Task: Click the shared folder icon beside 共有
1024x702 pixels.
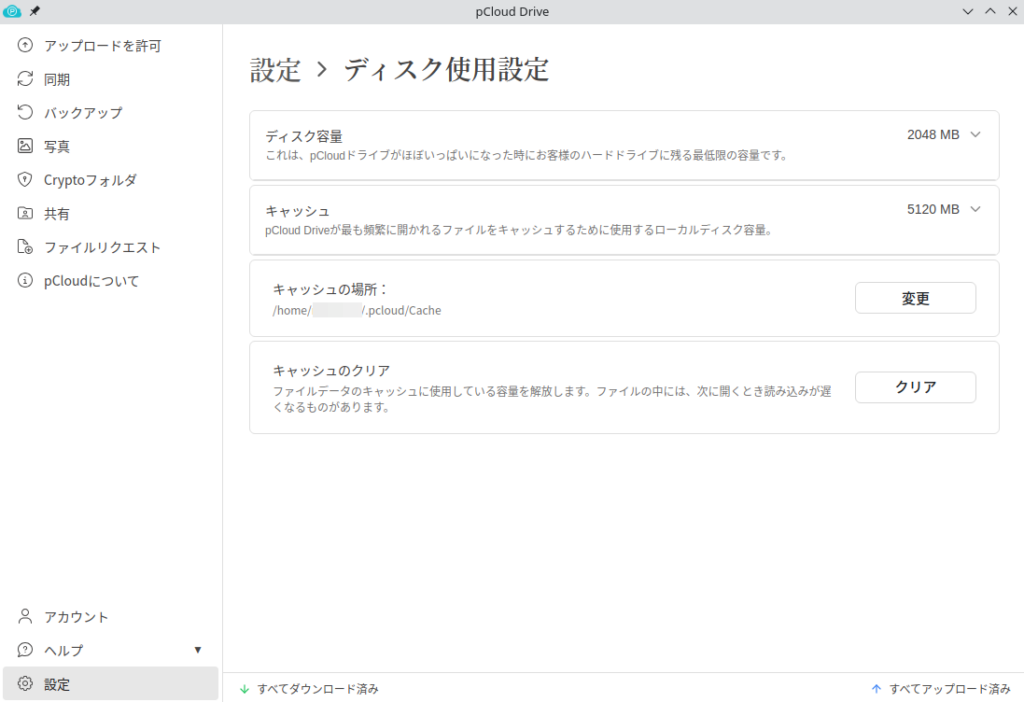Action: coord(26,214)
